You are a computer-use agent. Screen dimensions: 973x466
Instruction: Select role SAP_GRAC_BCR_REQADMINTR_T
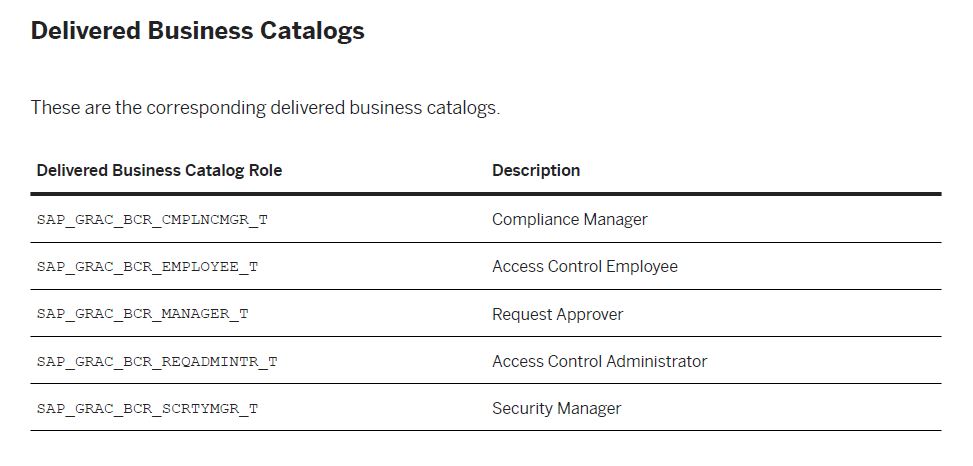pyautogui.click(x=157, y=362)
